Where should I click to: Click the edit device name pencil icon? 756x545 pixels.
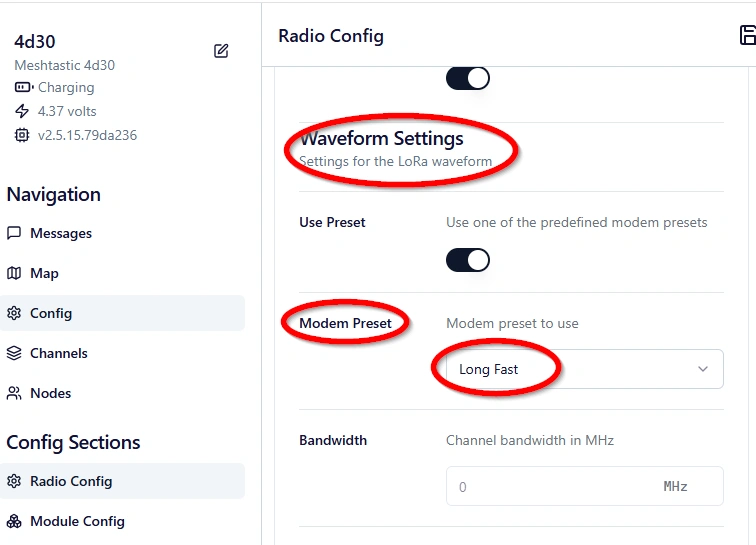221,51
